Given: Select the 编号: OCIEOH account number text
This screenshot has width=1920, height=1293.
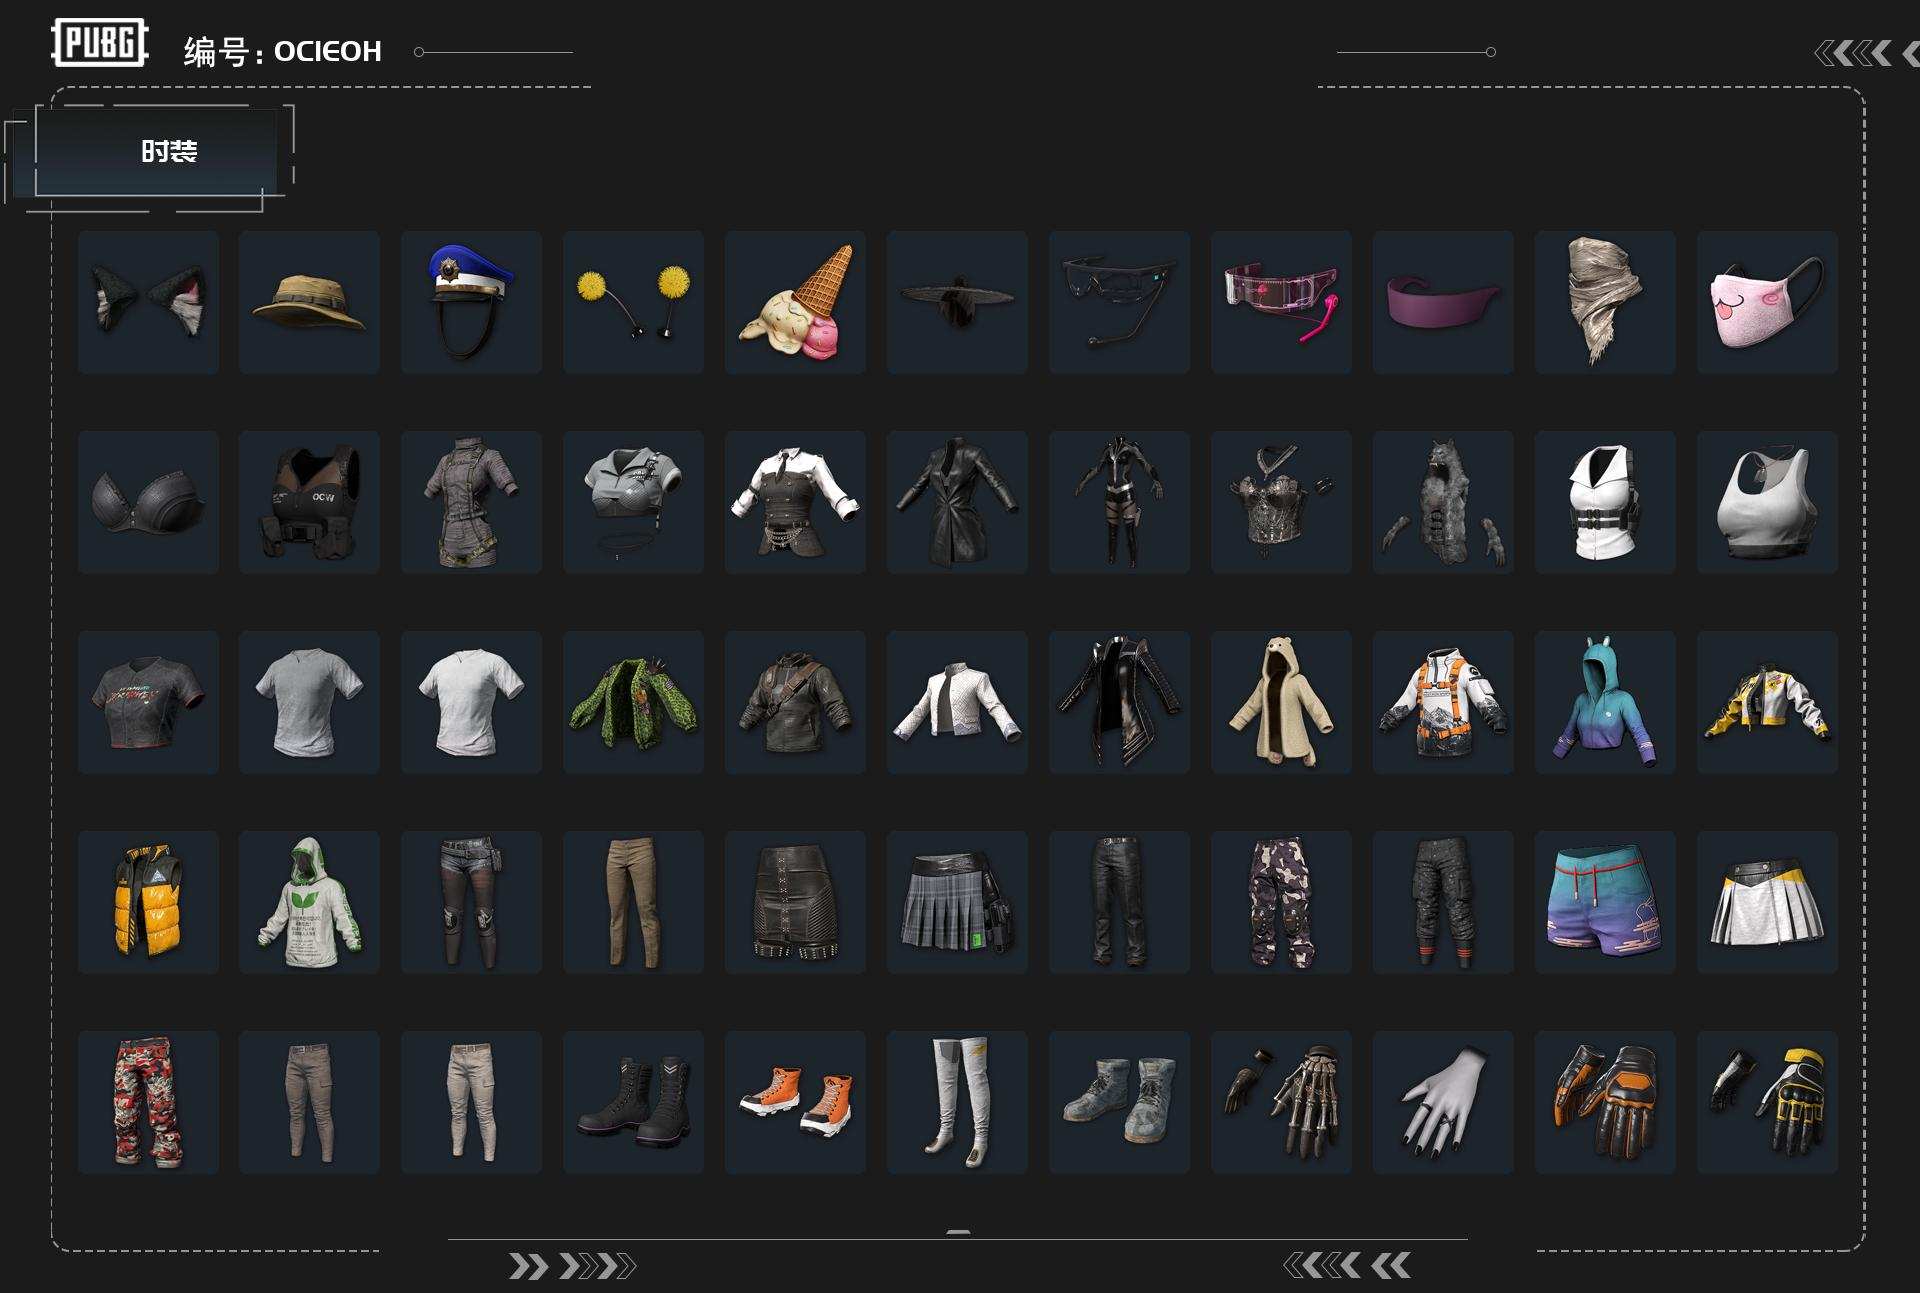Looking at the screenshot, I should [283, 51].
